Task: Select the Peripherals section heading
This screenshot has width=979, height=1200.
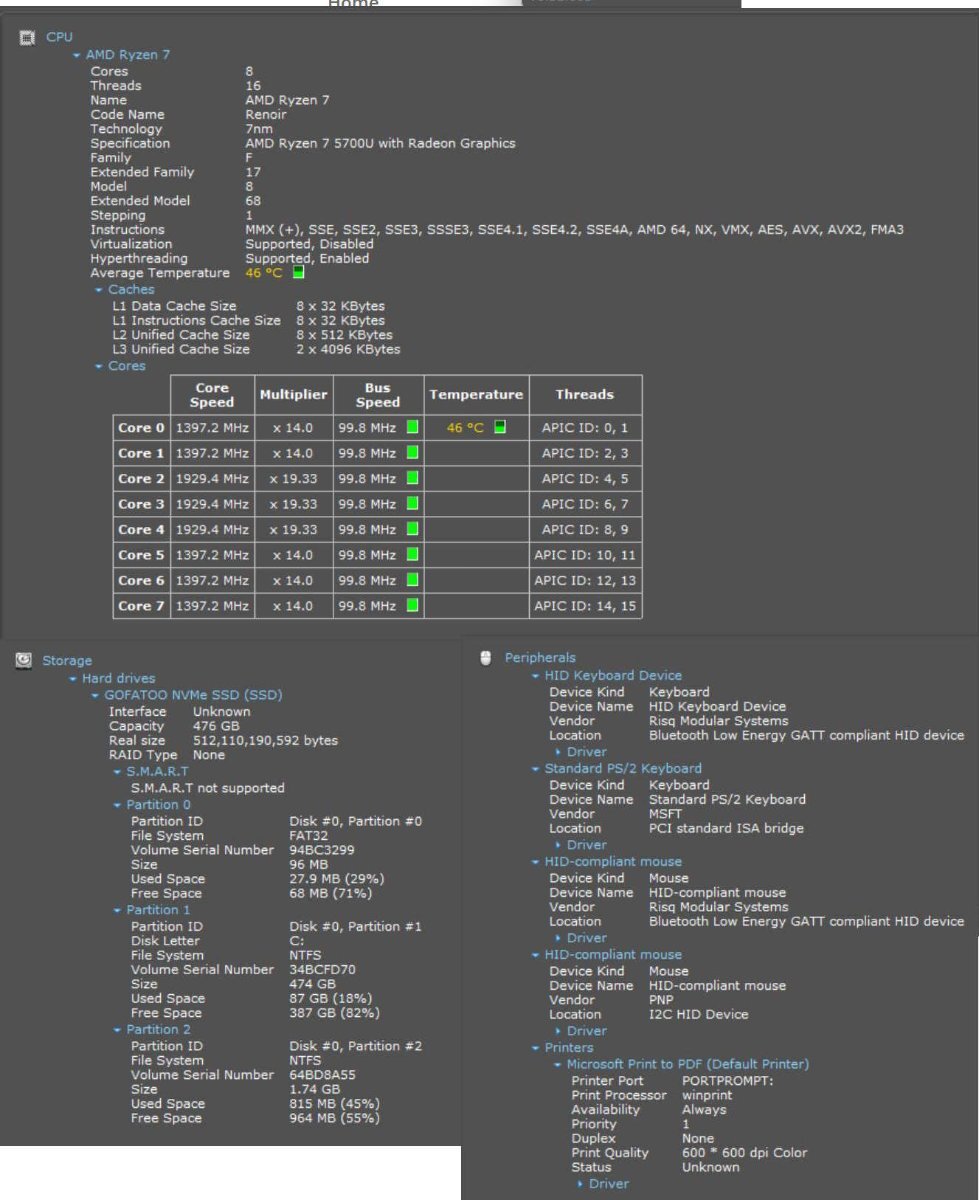Action: pyautogui.click(x=540, y=657)
